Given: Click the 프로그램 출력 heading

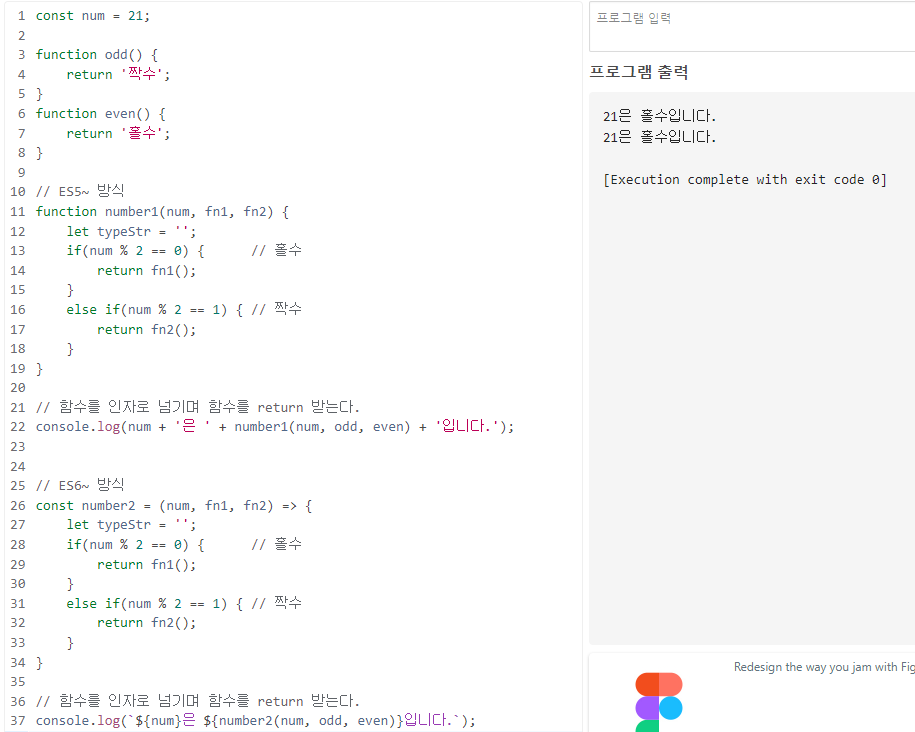Looking at the screenshot, I should point(639,72).
